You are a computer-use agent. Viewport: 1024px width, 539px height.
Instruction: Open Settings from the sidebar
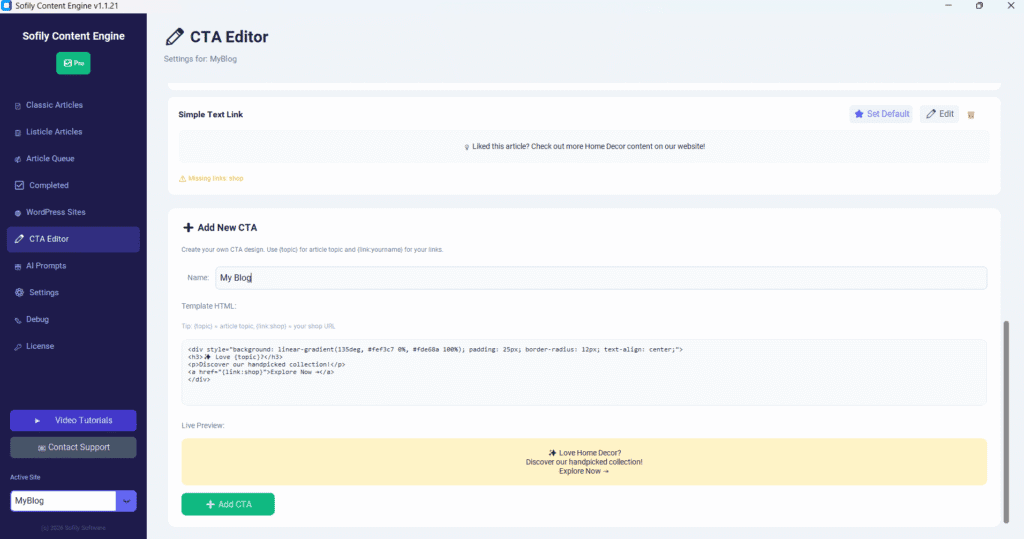[x=73, y=293]
